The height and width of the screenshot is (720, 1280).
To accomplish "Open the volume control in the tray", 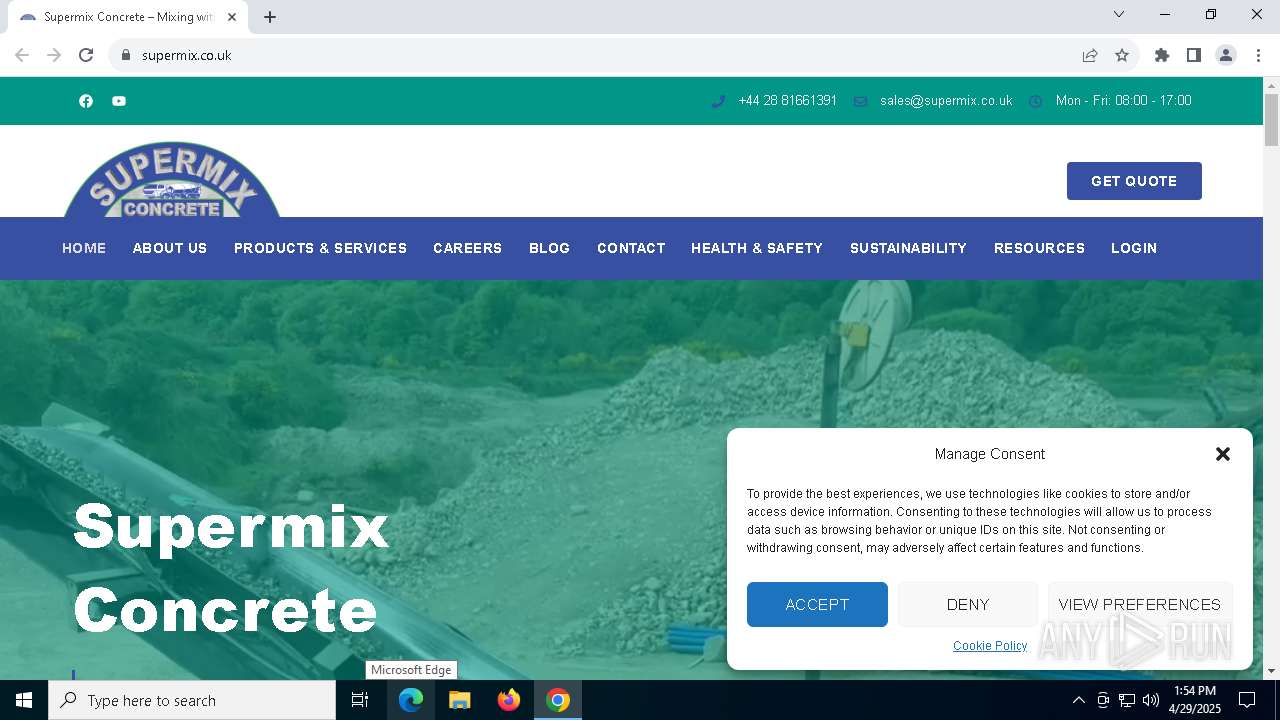I will click(1151, 700).
